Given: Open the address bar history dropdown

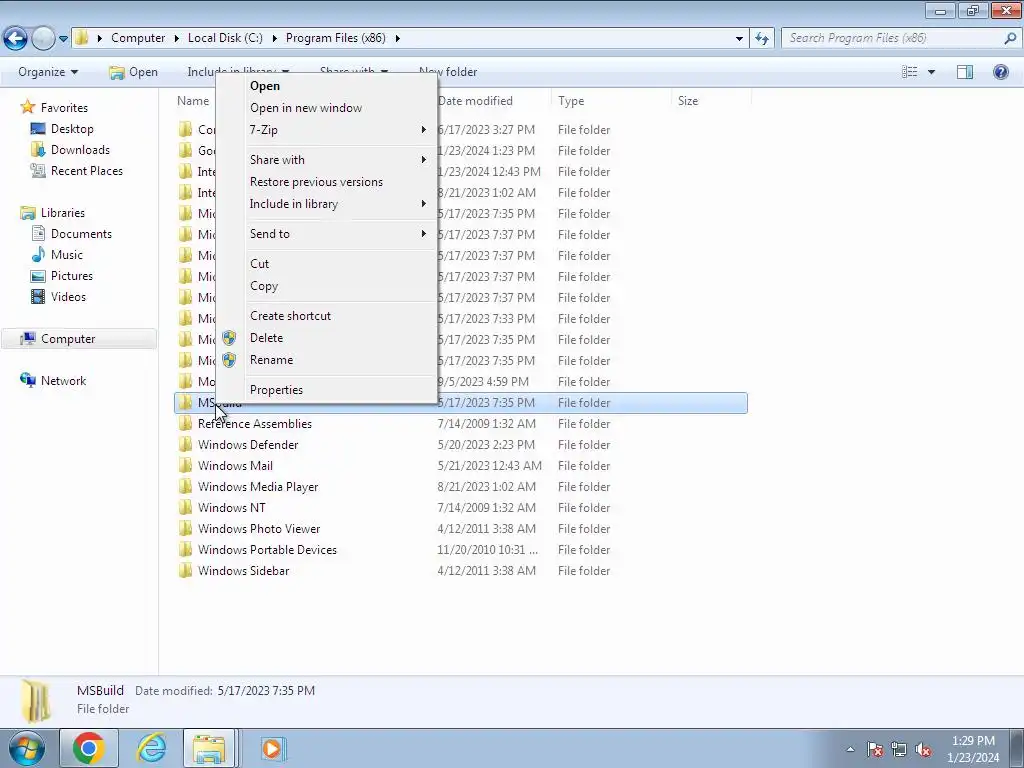Looking at the screenshot, I should pos(739,39).
